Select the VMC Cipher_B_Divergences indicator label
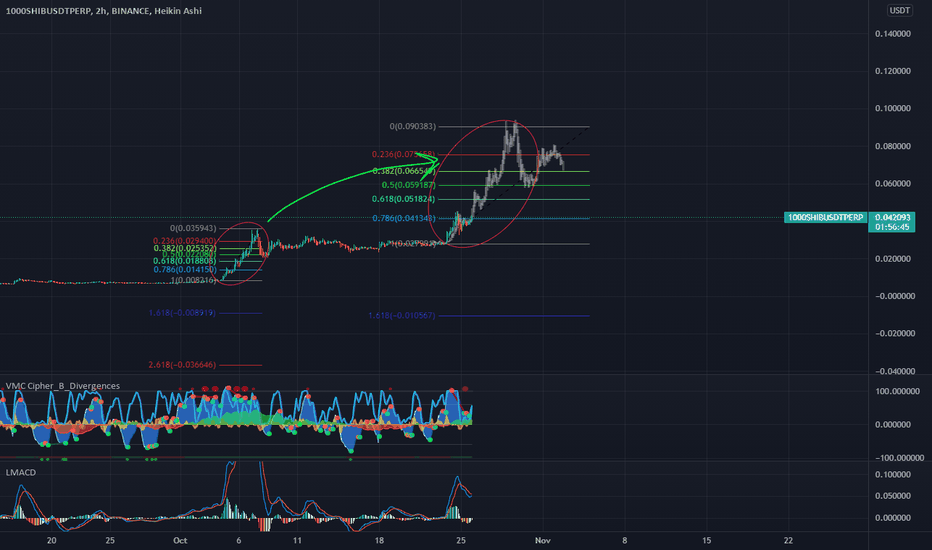 click(62, 386)
